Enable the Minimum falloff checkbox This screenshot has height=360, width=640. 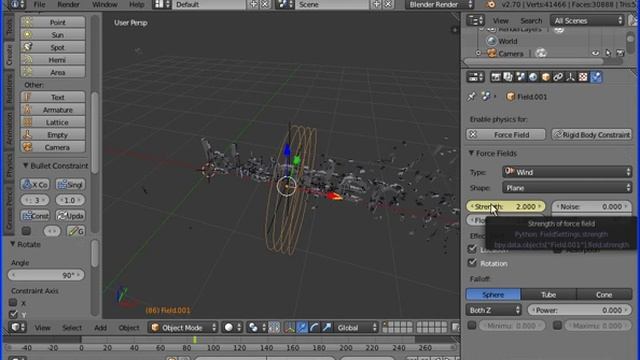click(472, 325)
